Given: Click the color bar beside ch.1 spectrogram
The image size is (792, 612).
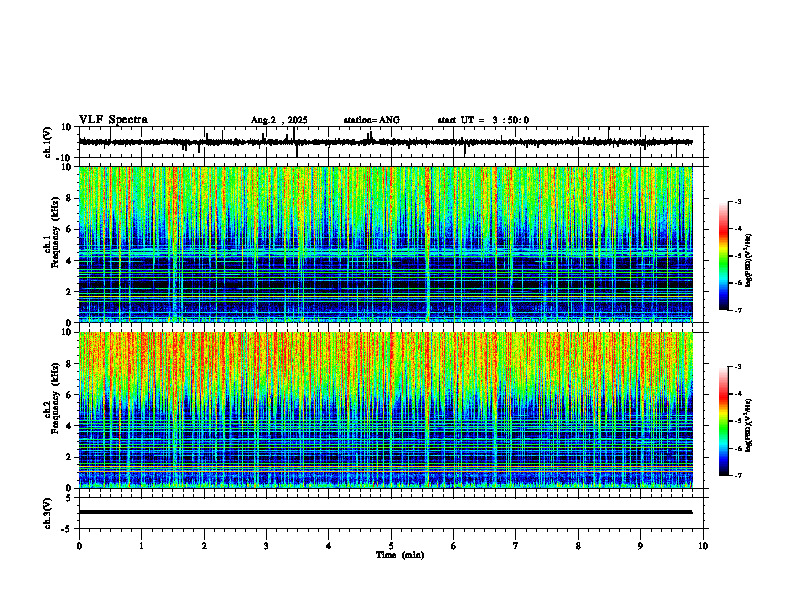Looking at the screenshot, I should [x=724, y=256].
